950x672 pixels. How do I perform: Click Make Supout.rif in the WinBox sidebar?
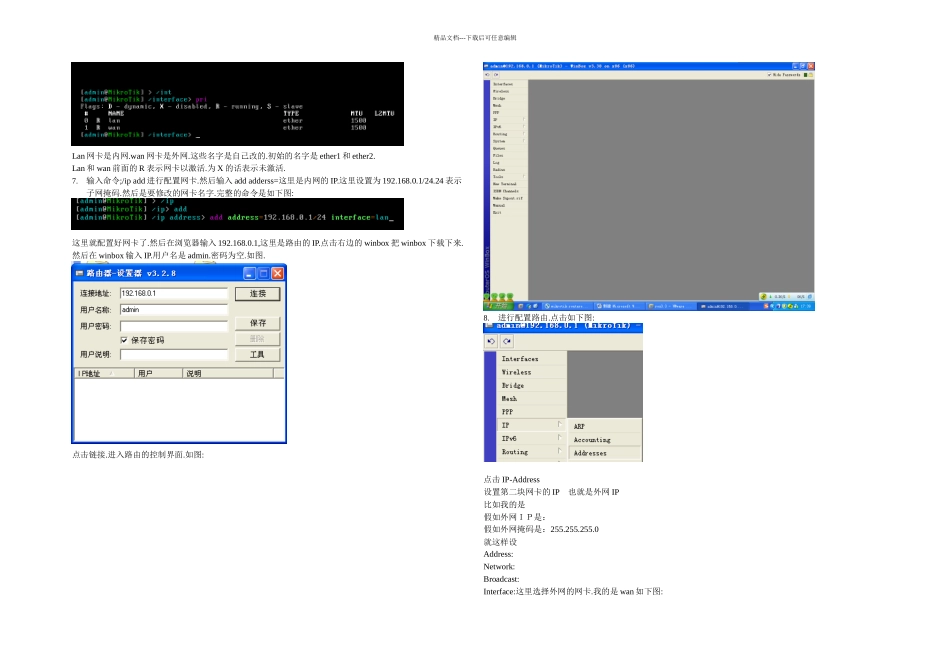508,198
